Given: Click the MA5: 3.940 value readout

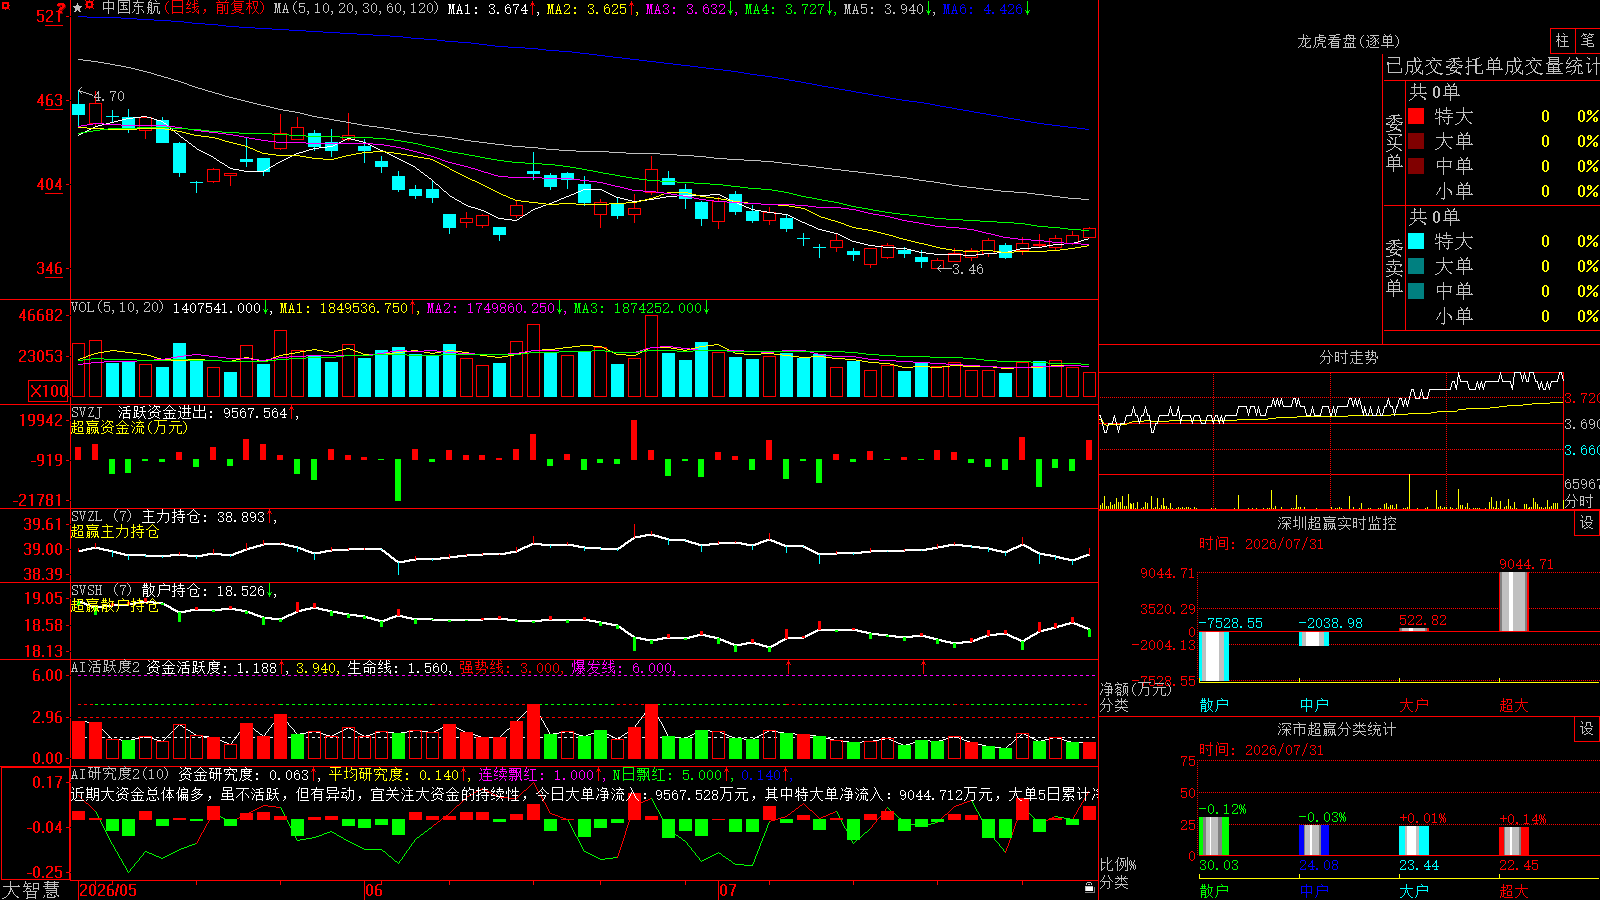Looking at the screenshot, I should (x=884, y=8).
